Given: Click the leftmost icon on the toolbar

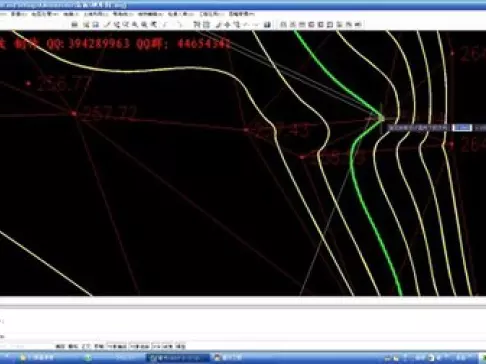Looking at the screenshot, I should 75,24.
